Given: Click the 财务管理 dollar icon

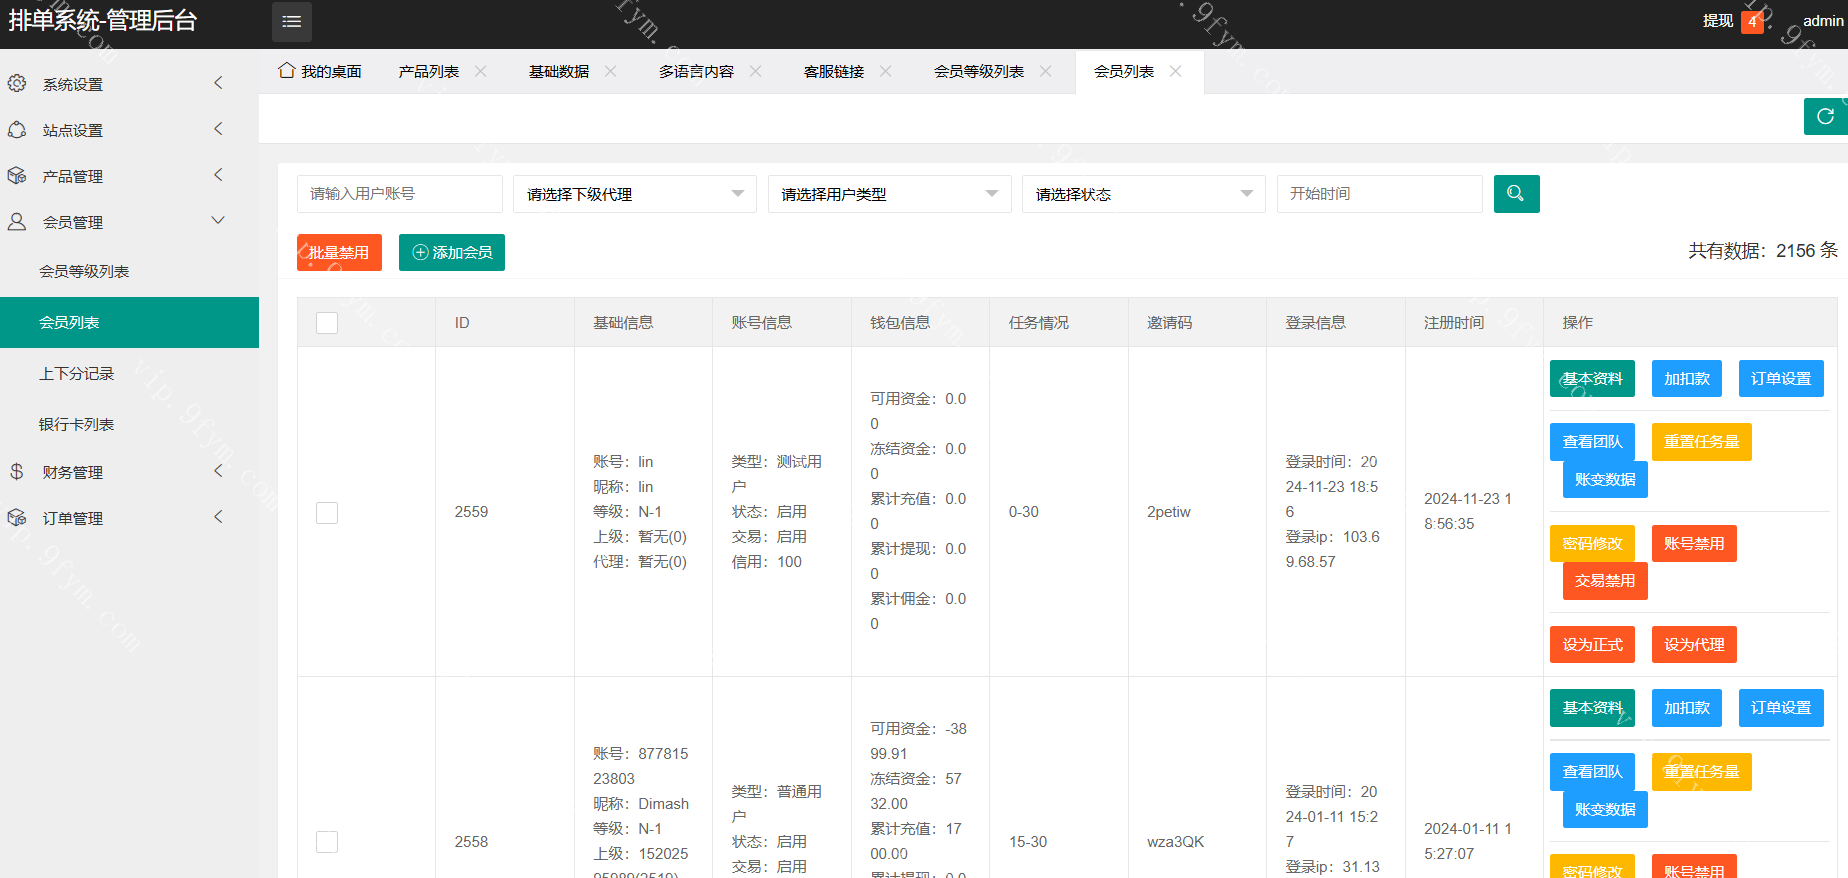Looking at the screenshot, I should pyautogui.click(x=17, y=472).
